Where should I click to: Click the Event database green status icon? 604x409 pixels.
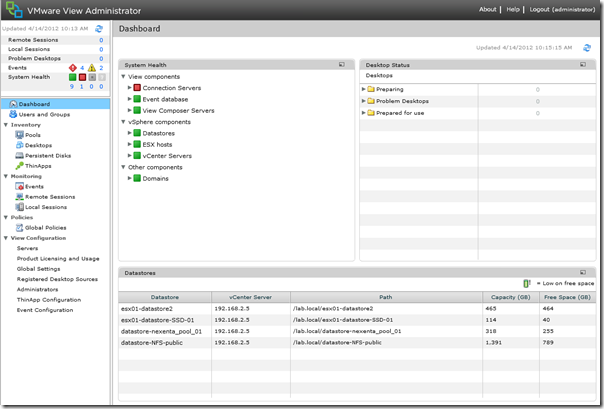tap(137, 99)
